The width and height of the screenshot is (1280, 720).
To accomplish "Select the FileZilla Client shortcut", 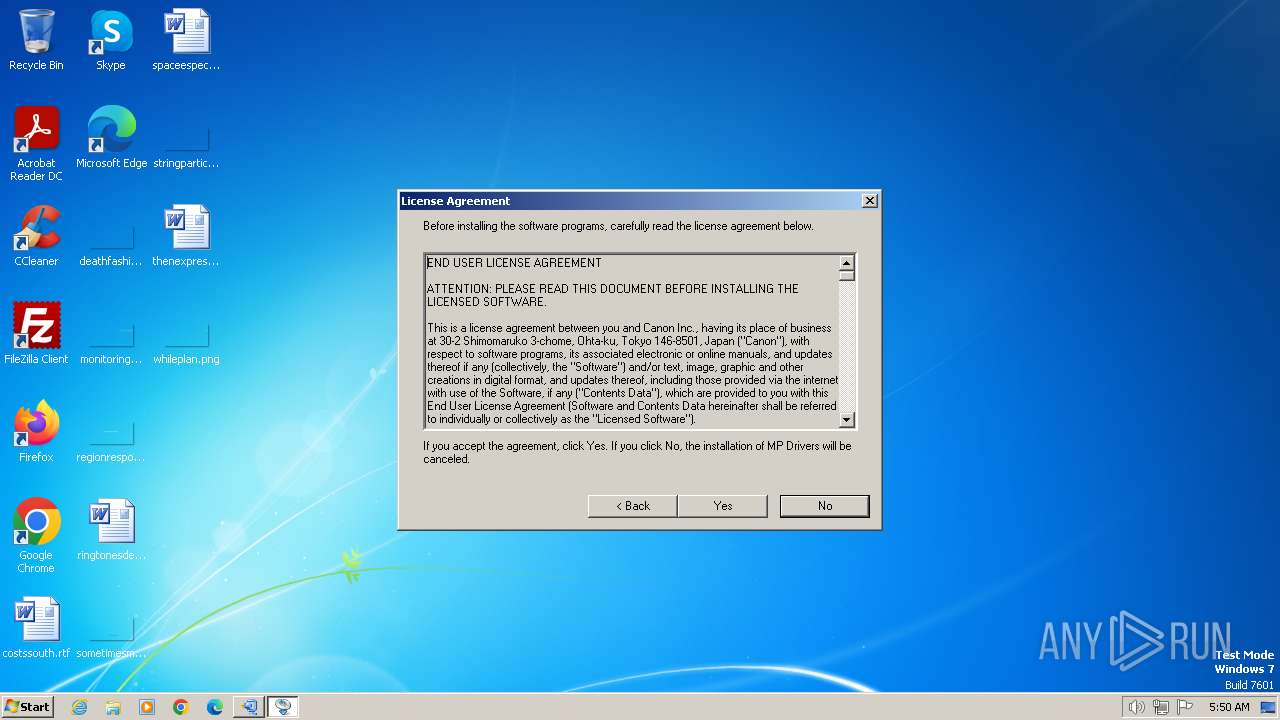I will pos(36,334).
